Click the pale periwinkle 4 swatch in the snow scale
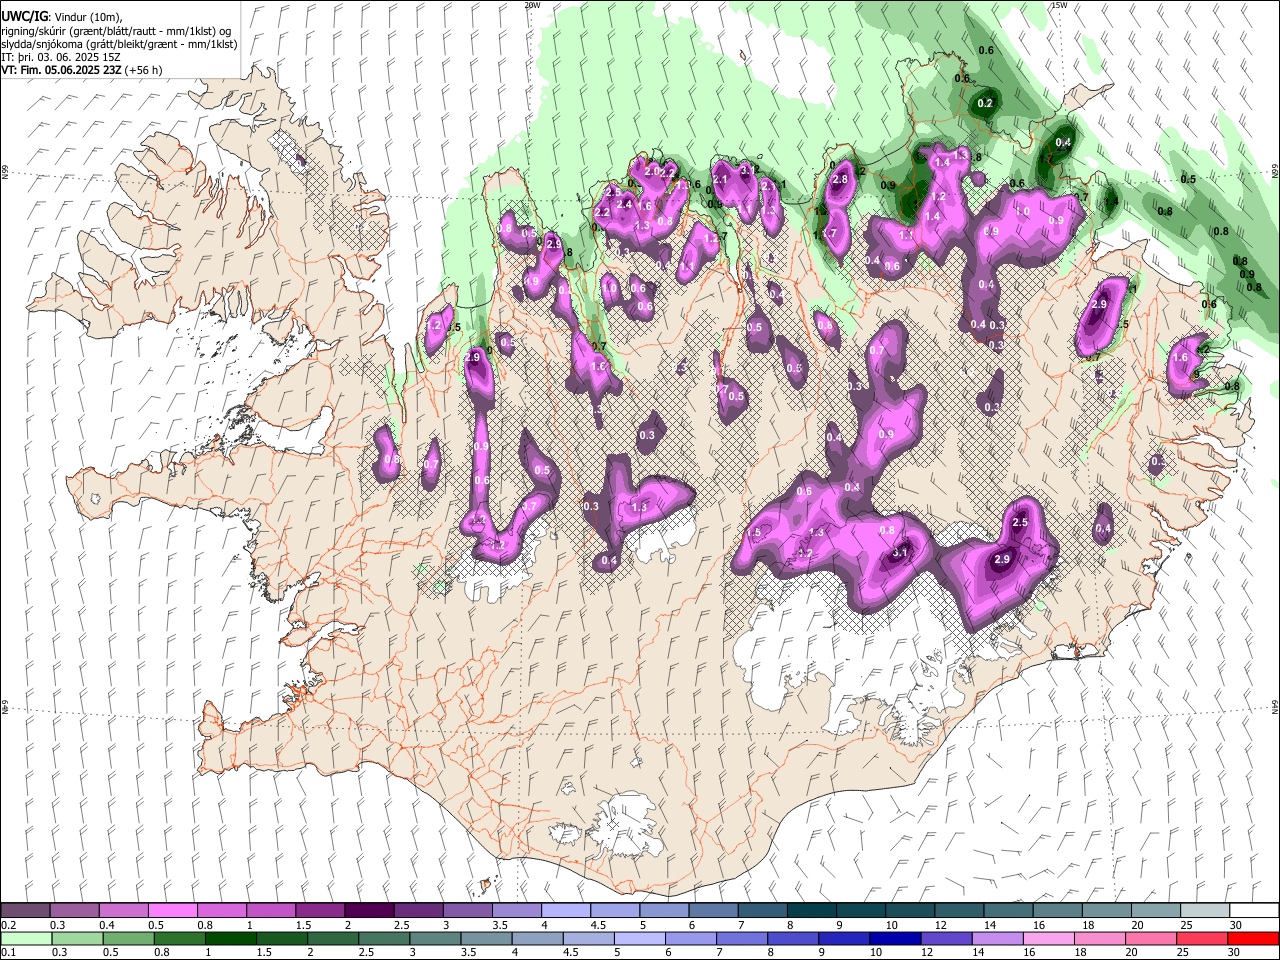Image resolution: width=1280 pixels, height=960 pixels. point(565,911)
